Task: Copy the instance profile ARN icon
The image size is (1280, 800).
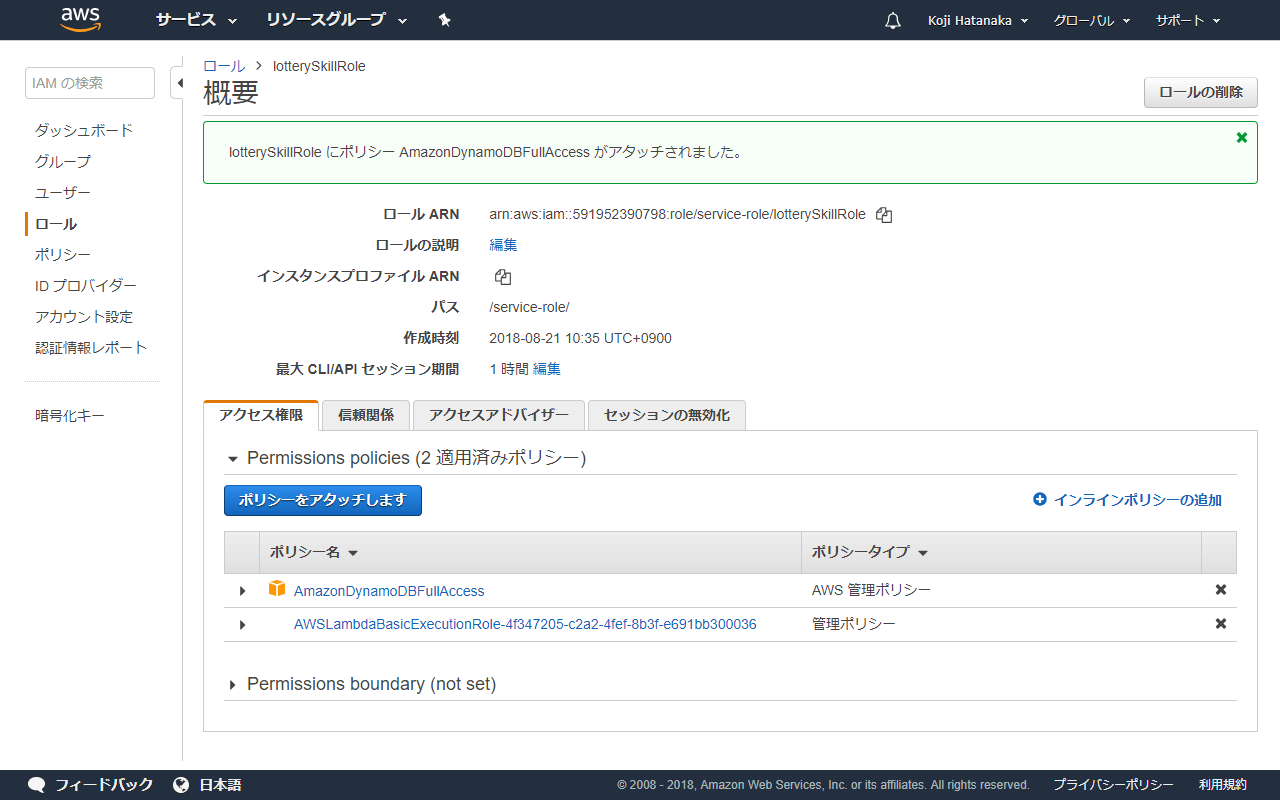Action: point(503,277)
